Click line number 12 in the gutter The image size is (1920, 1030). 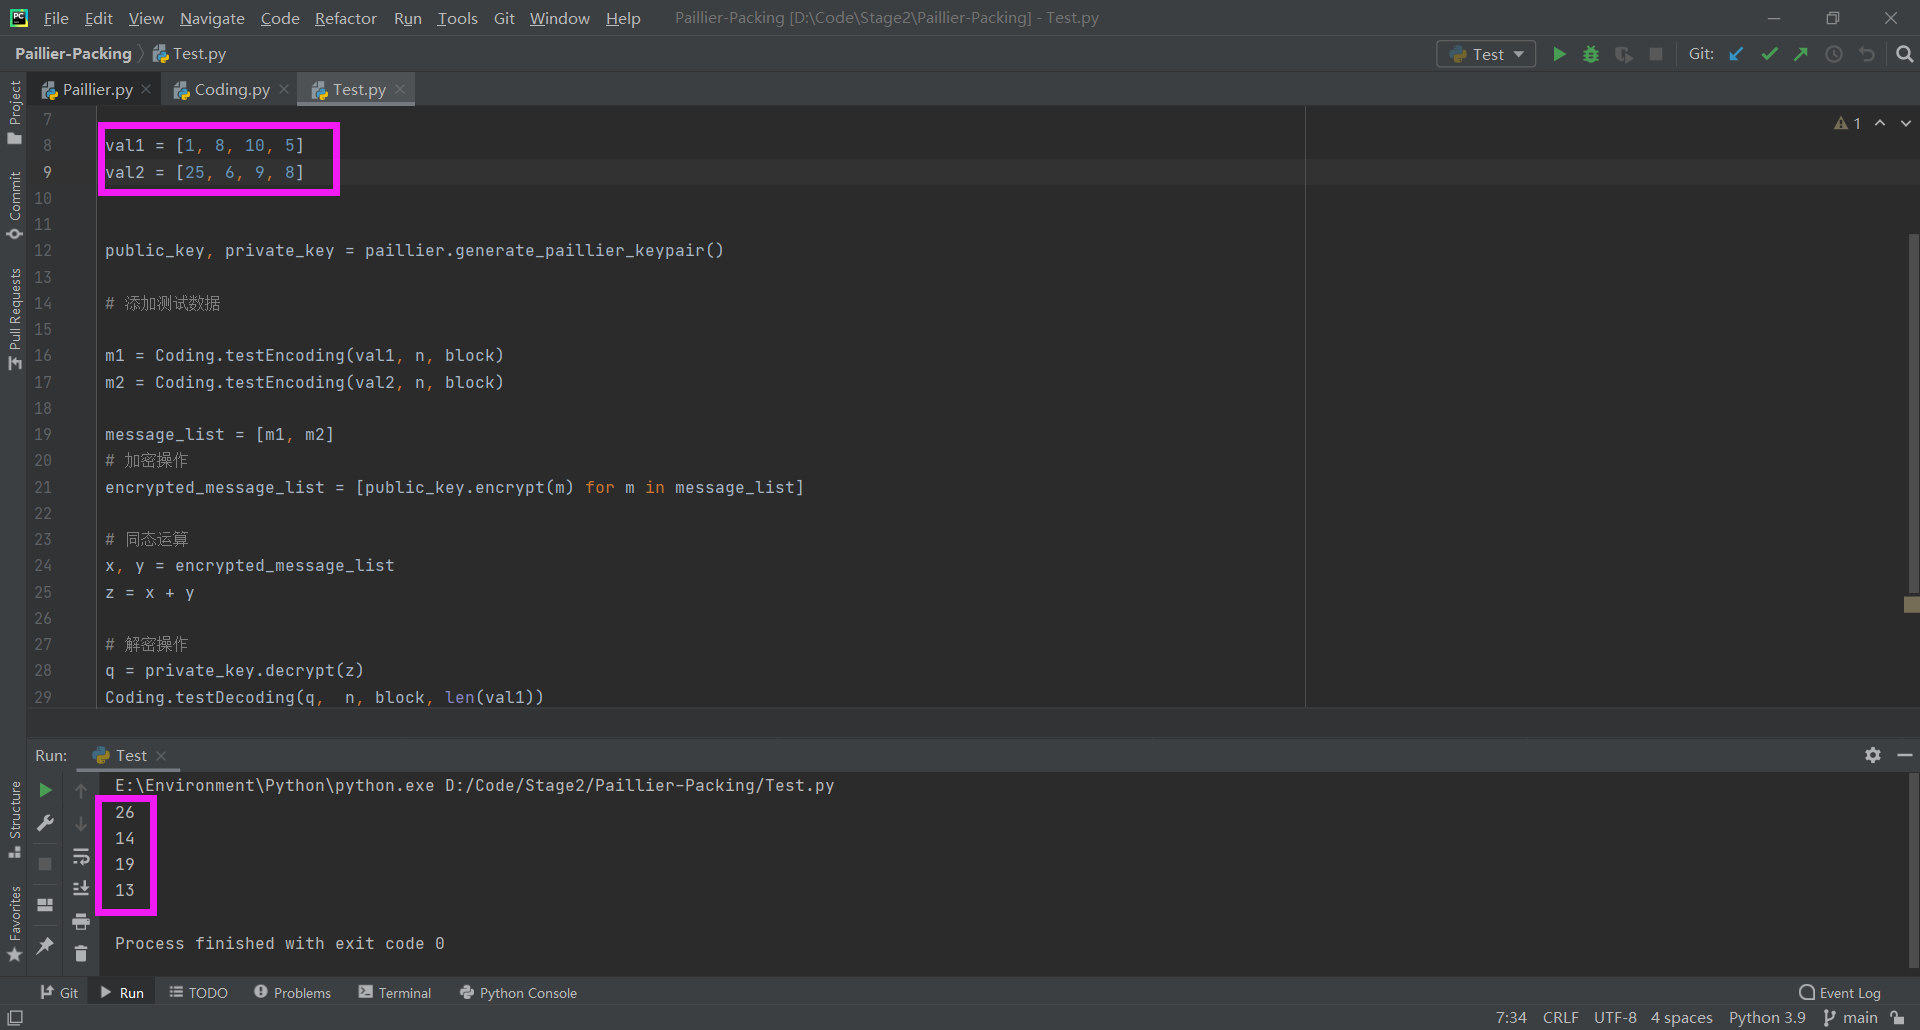(43, 250)
